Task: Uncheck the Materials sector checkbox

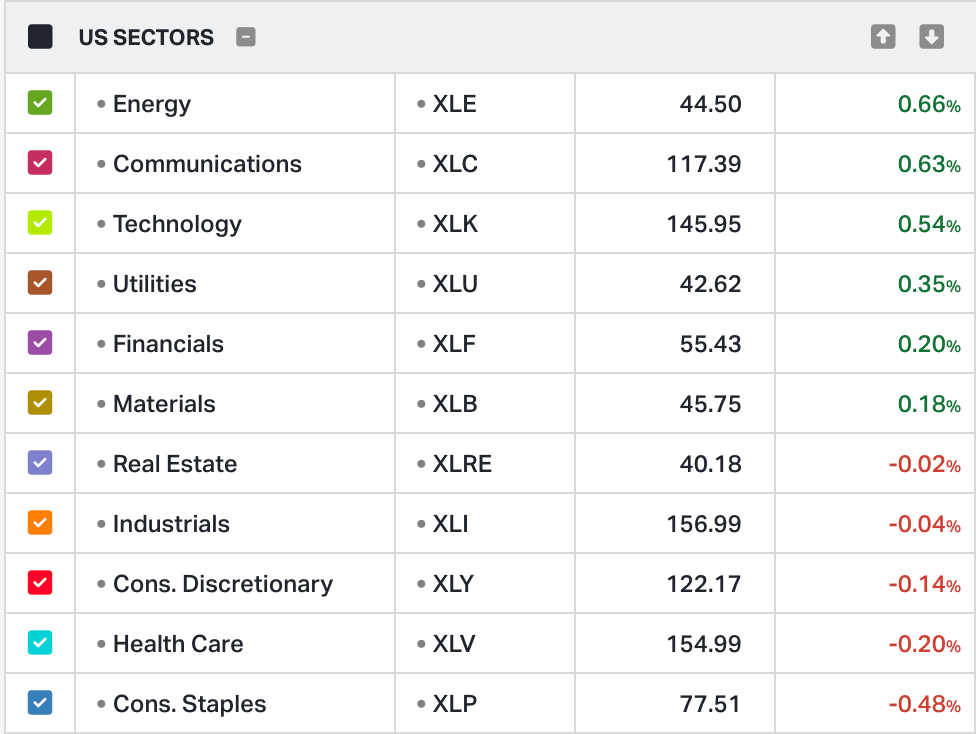Action: (x=40, y=403)
